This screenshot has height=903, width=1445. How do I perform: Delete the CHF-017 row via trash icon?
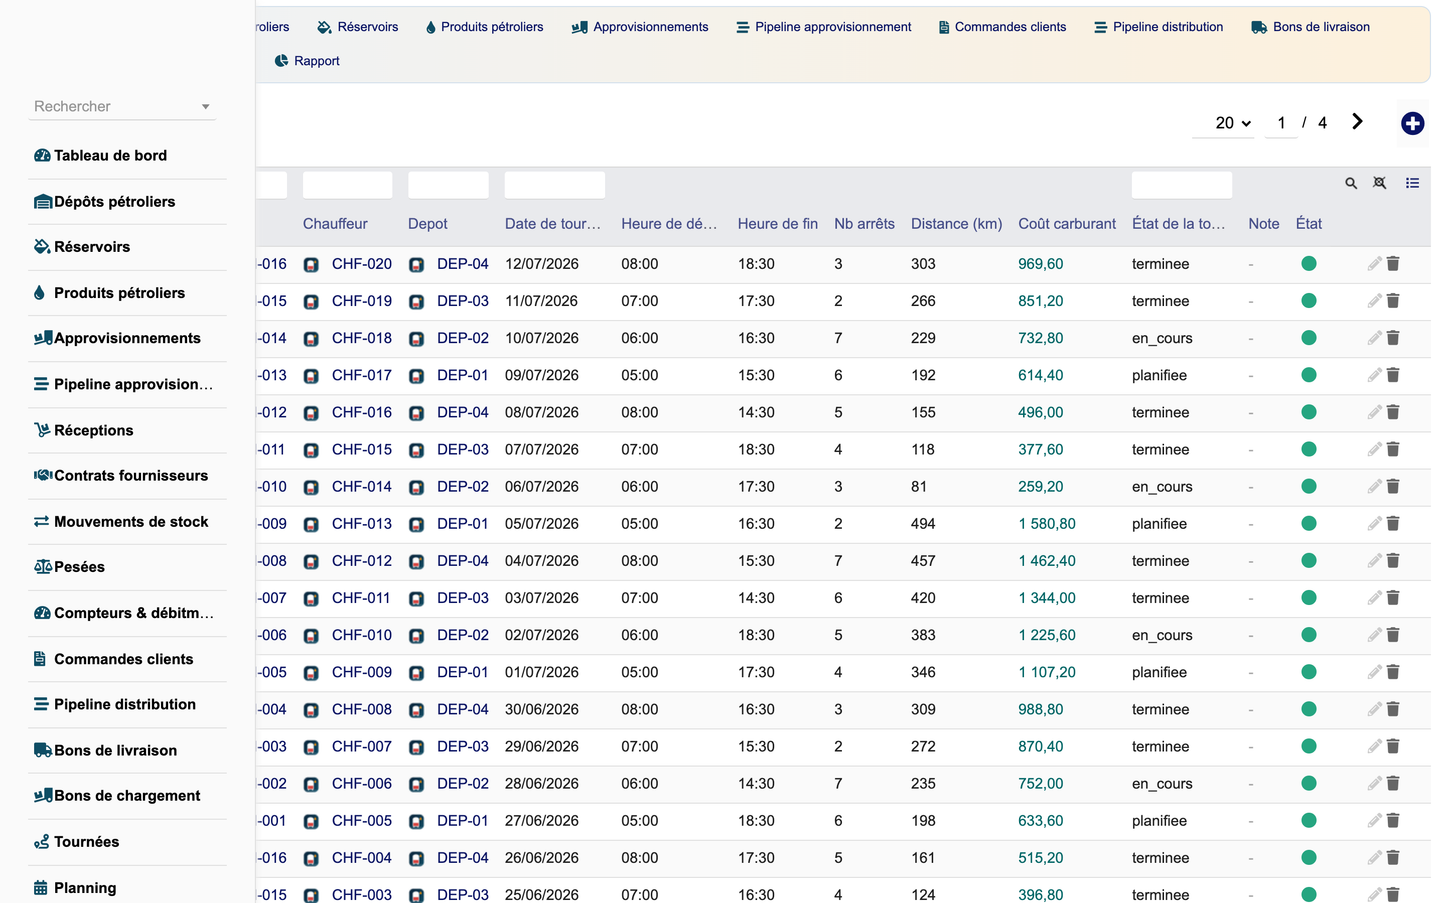(1393, 375)
